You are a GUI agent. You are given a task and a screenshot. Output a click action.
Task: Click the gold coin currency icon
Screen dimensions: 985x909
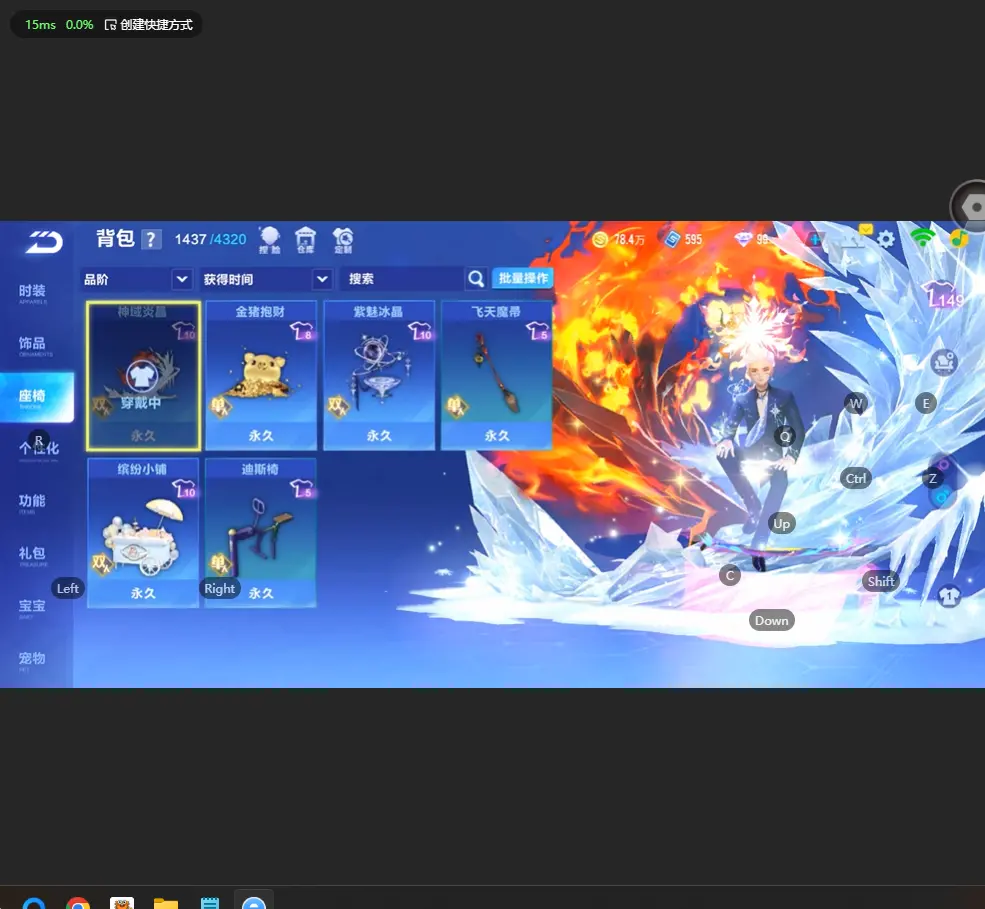click(600, 239)
